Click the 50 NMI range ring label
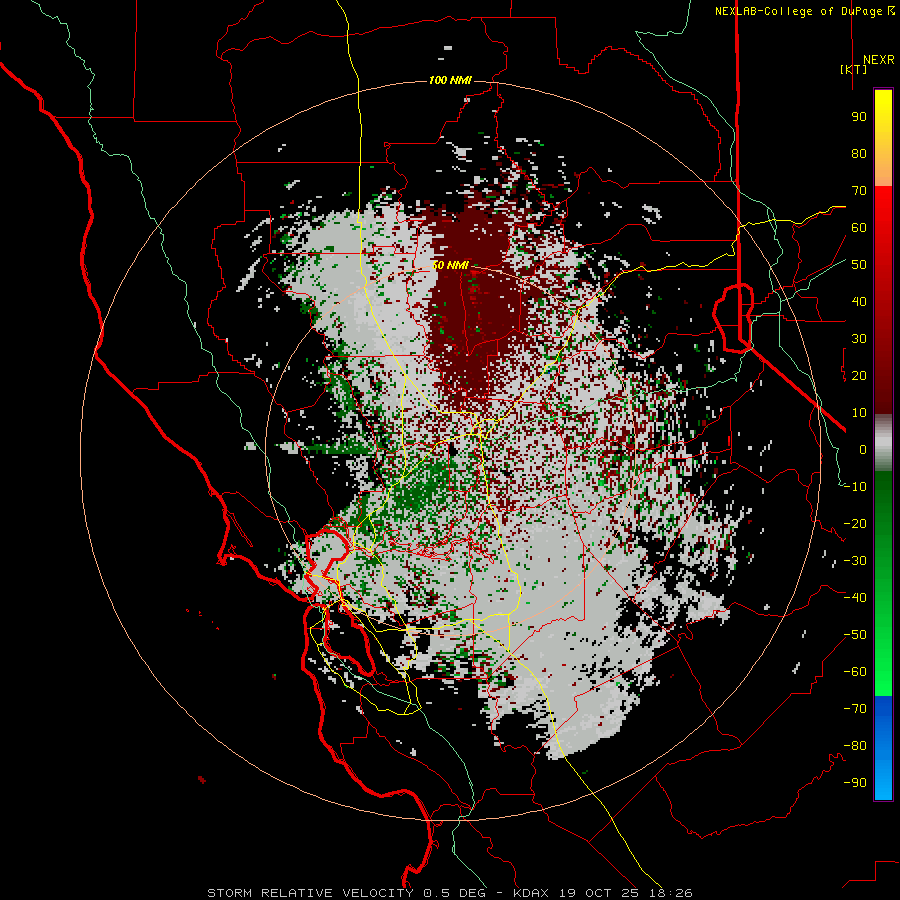The height and width of the screenshot is (900, 900). click(x=450, y=265)
